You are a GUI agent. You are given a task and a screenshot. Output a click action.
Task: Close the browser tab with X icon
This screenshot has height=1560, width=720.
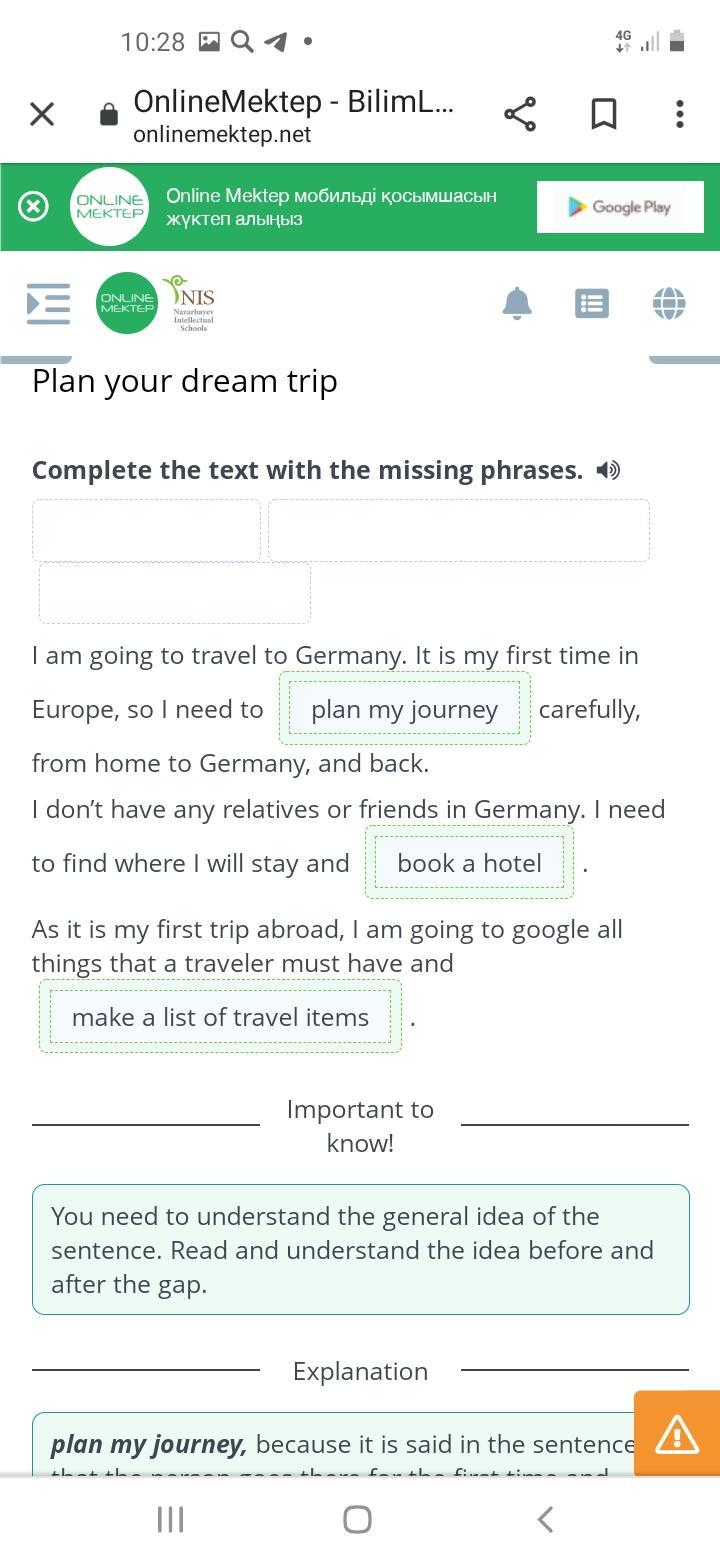[42, 114]
